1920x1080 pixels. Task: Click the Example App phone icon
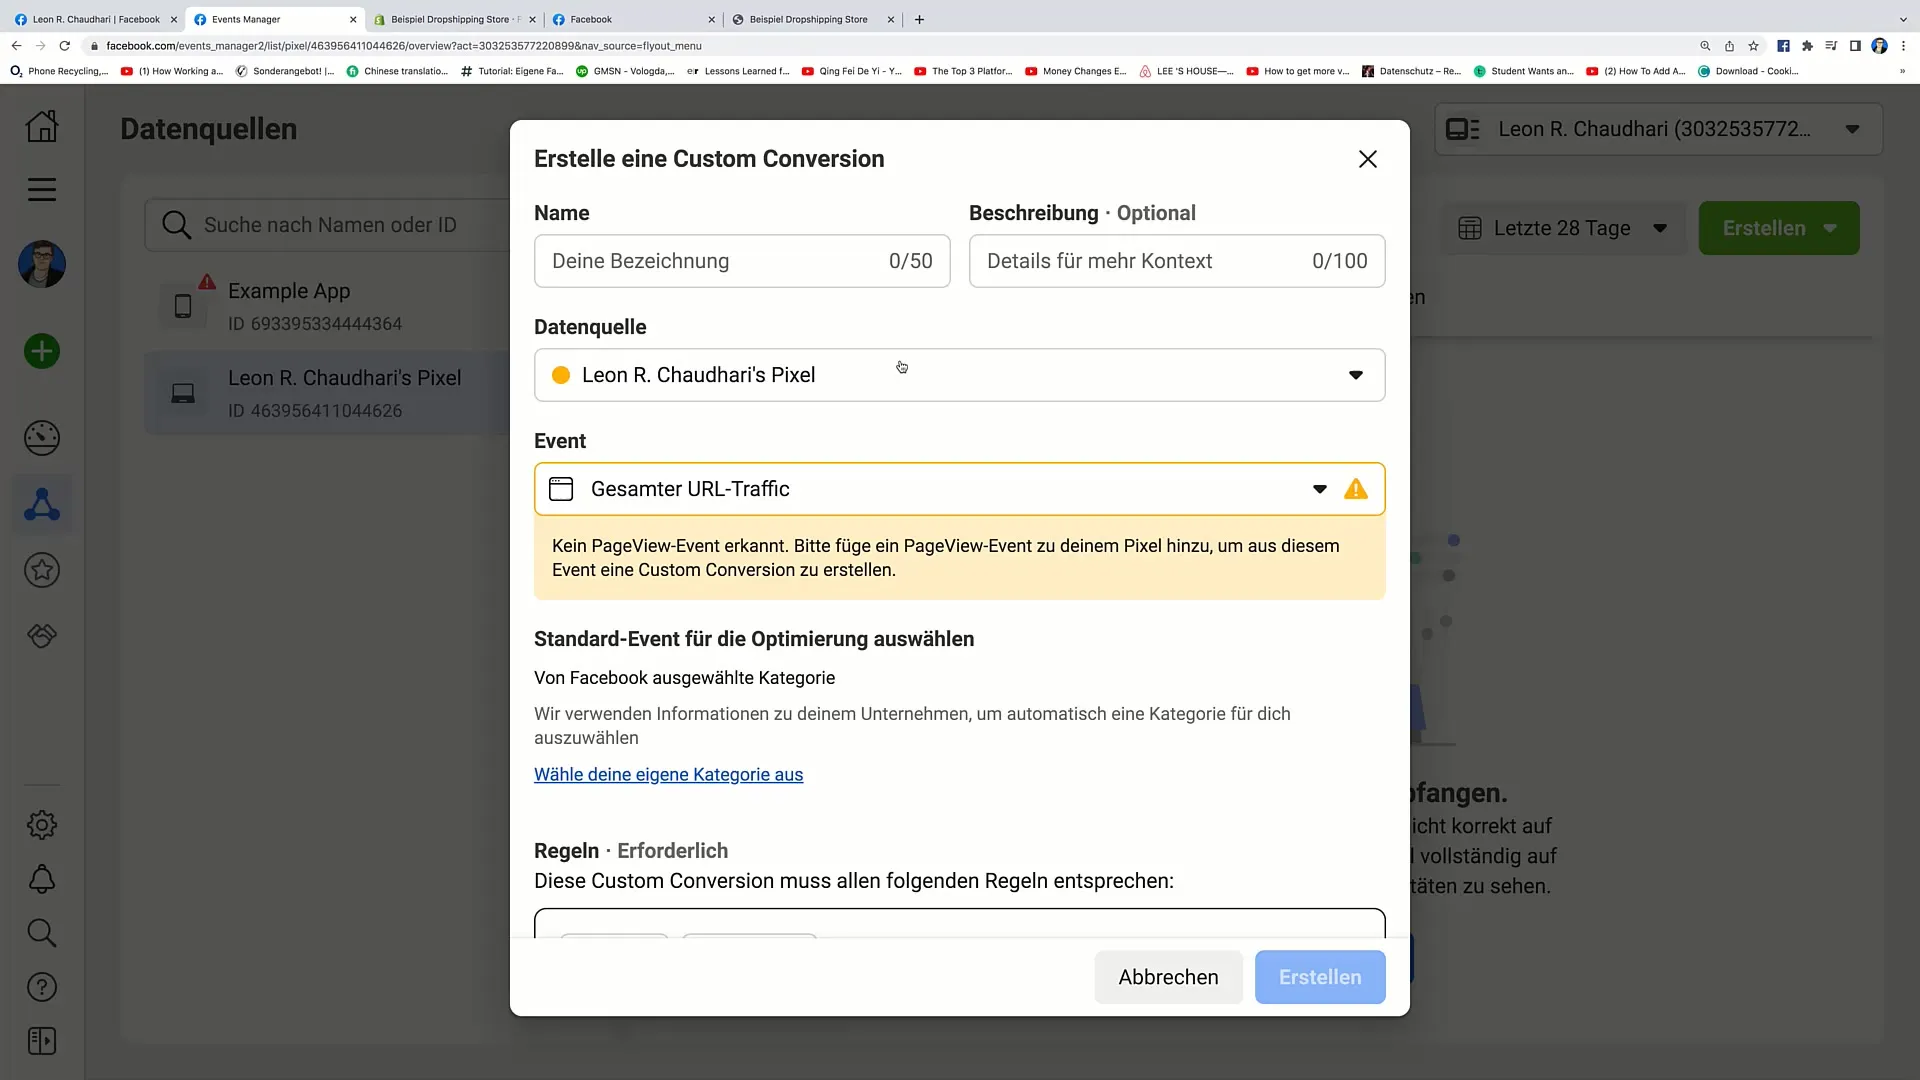tap(183, 306)
